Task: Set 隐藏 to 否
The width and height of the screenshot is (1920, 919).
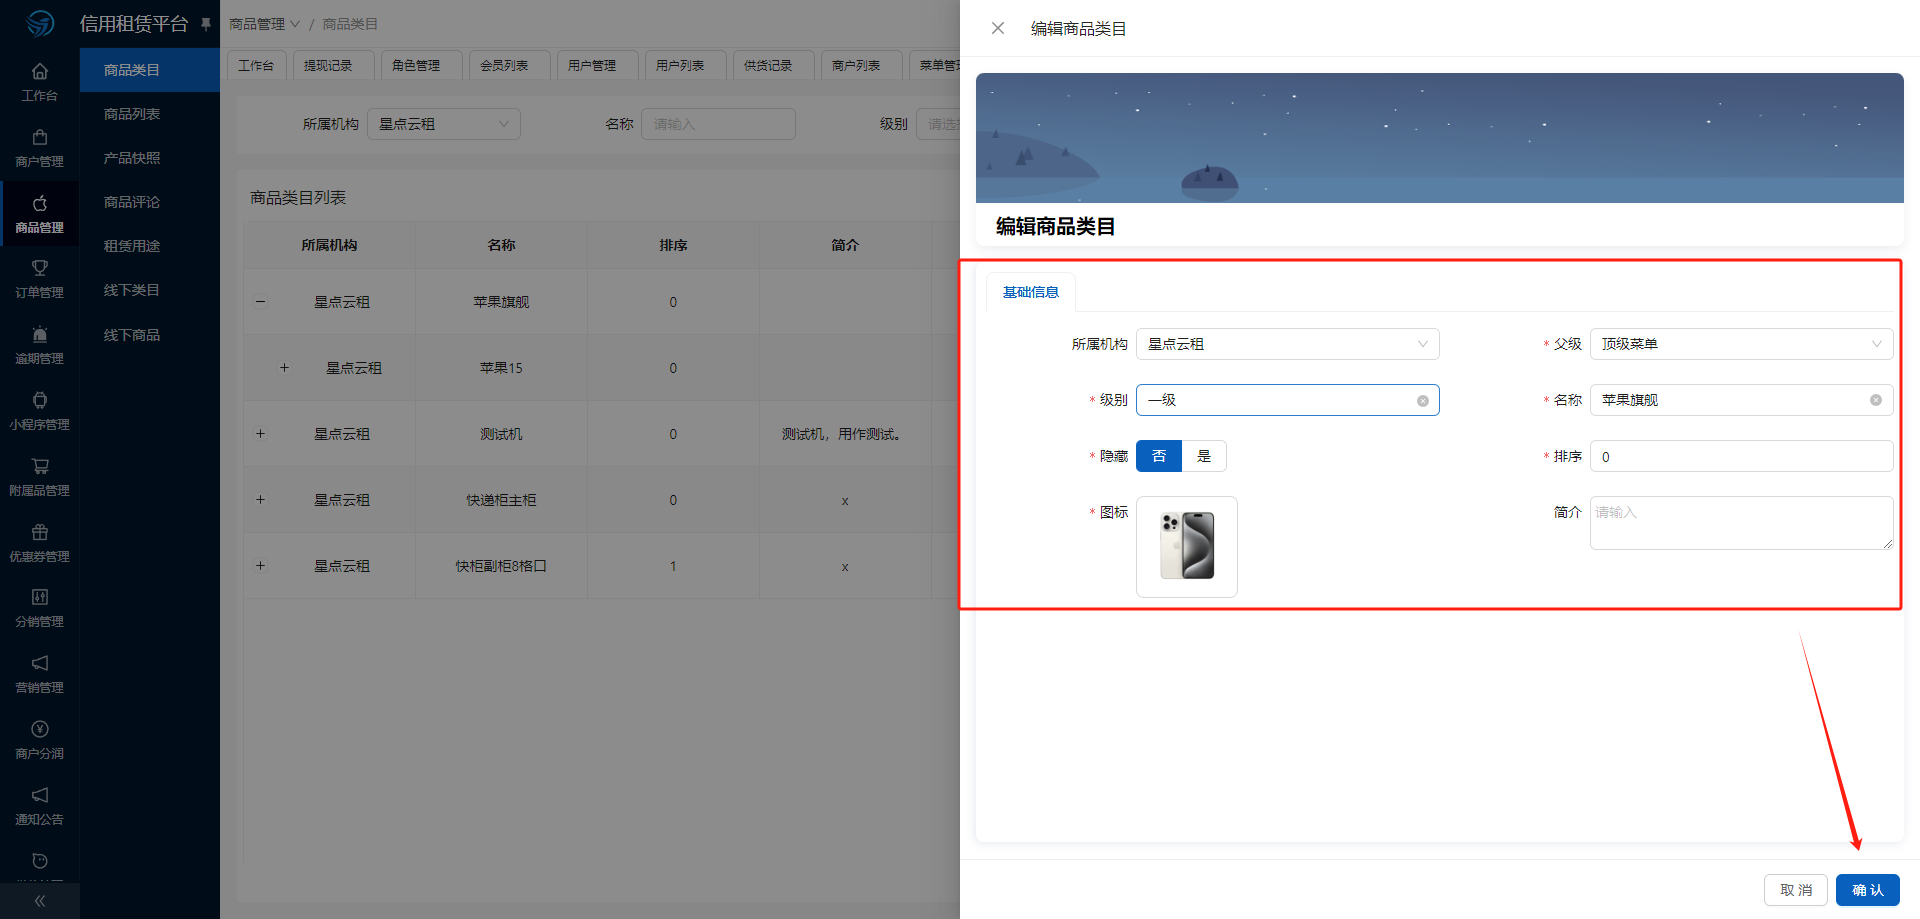Action: coord(1159,456)
